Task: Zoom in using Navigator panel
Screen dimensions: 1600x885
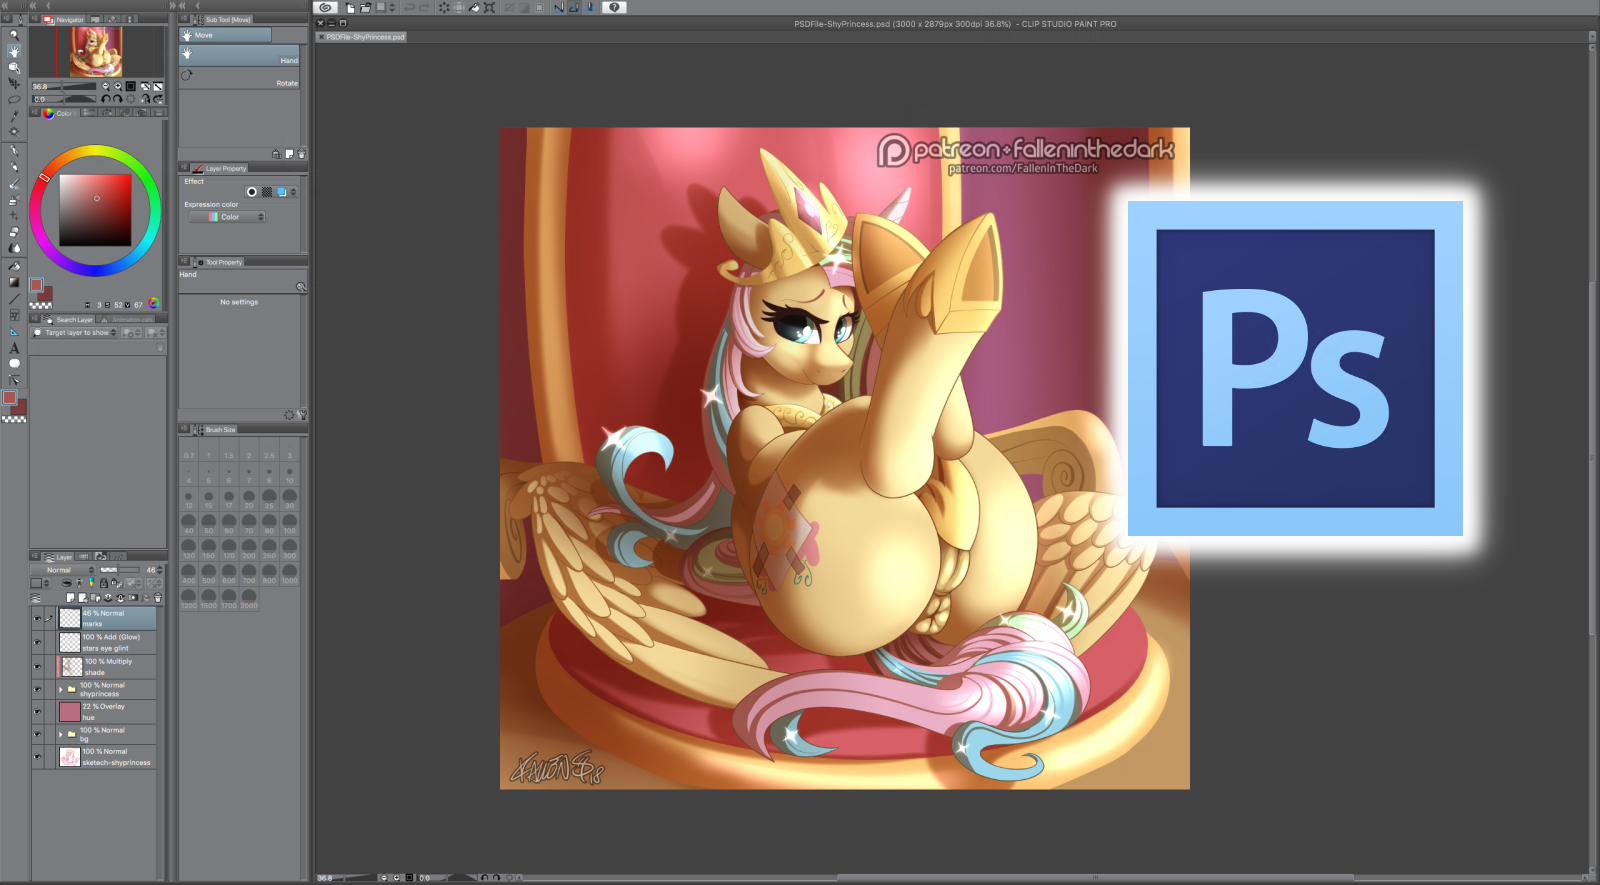Action: click(118, 87)
